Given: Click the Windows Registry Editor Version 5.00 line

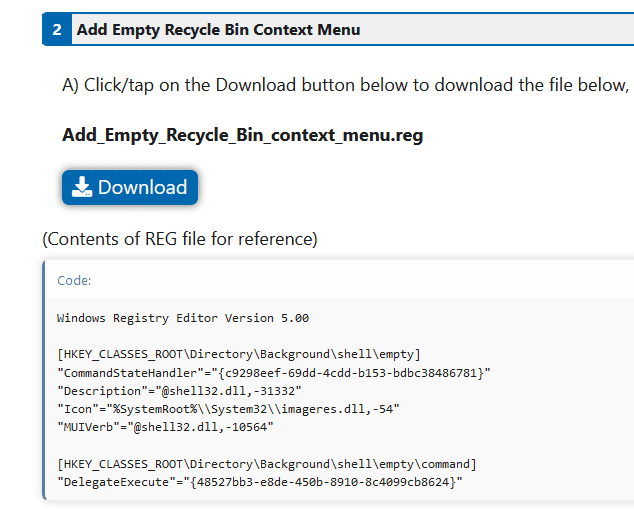Looking at the screenshot, I should pyautogui.click(x=183, y=318).
